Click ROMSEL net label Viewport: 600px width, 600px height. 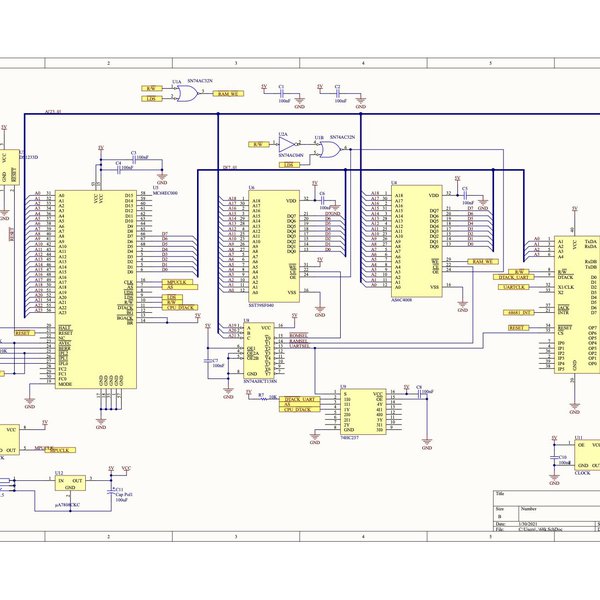pyautogui.click(x=298, y=336)
